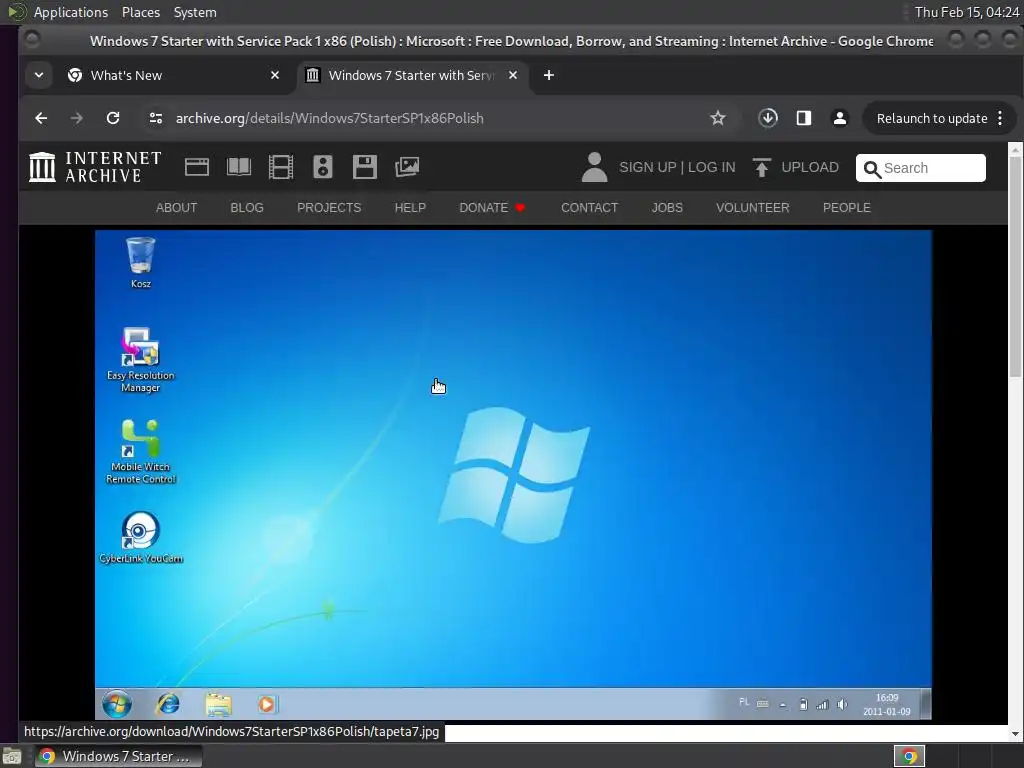The width and height of the screenshot is (1024, 768).
Task: Open the Images media icon
Action: click(x=407, y=167)
